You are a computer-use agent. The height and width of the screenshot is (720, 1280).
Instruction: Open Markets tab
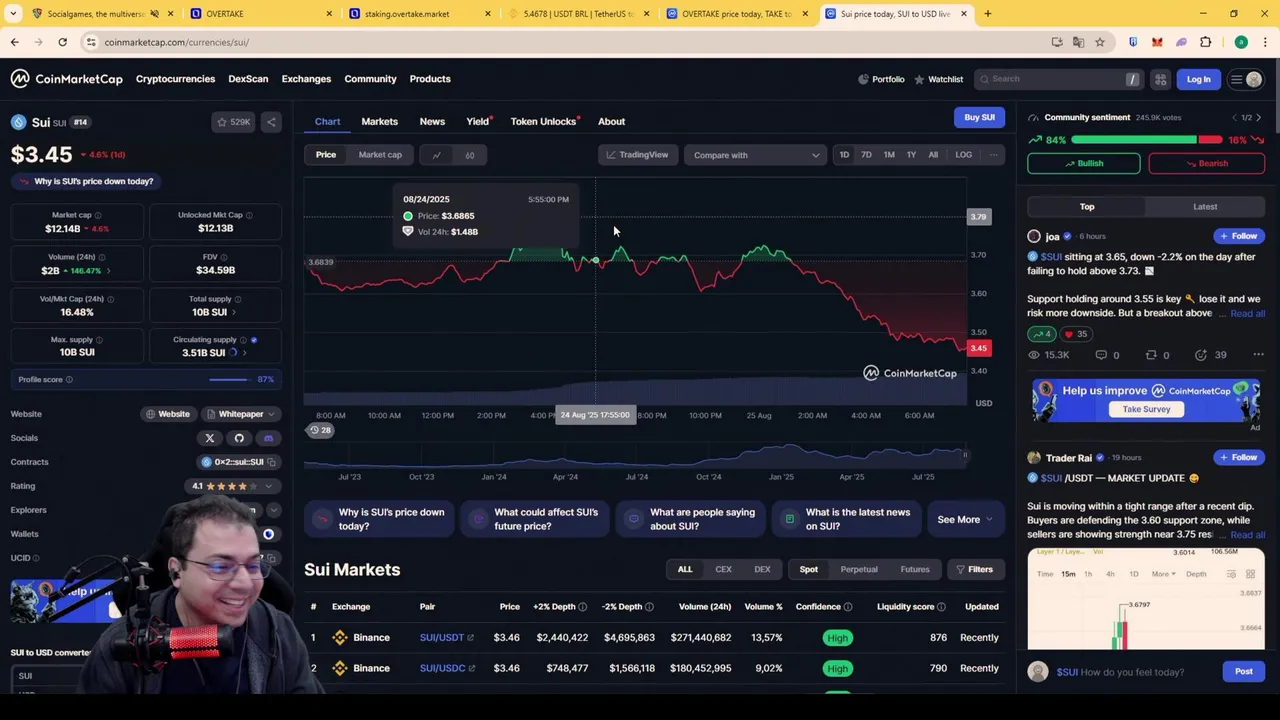click(x=379, y=122)
